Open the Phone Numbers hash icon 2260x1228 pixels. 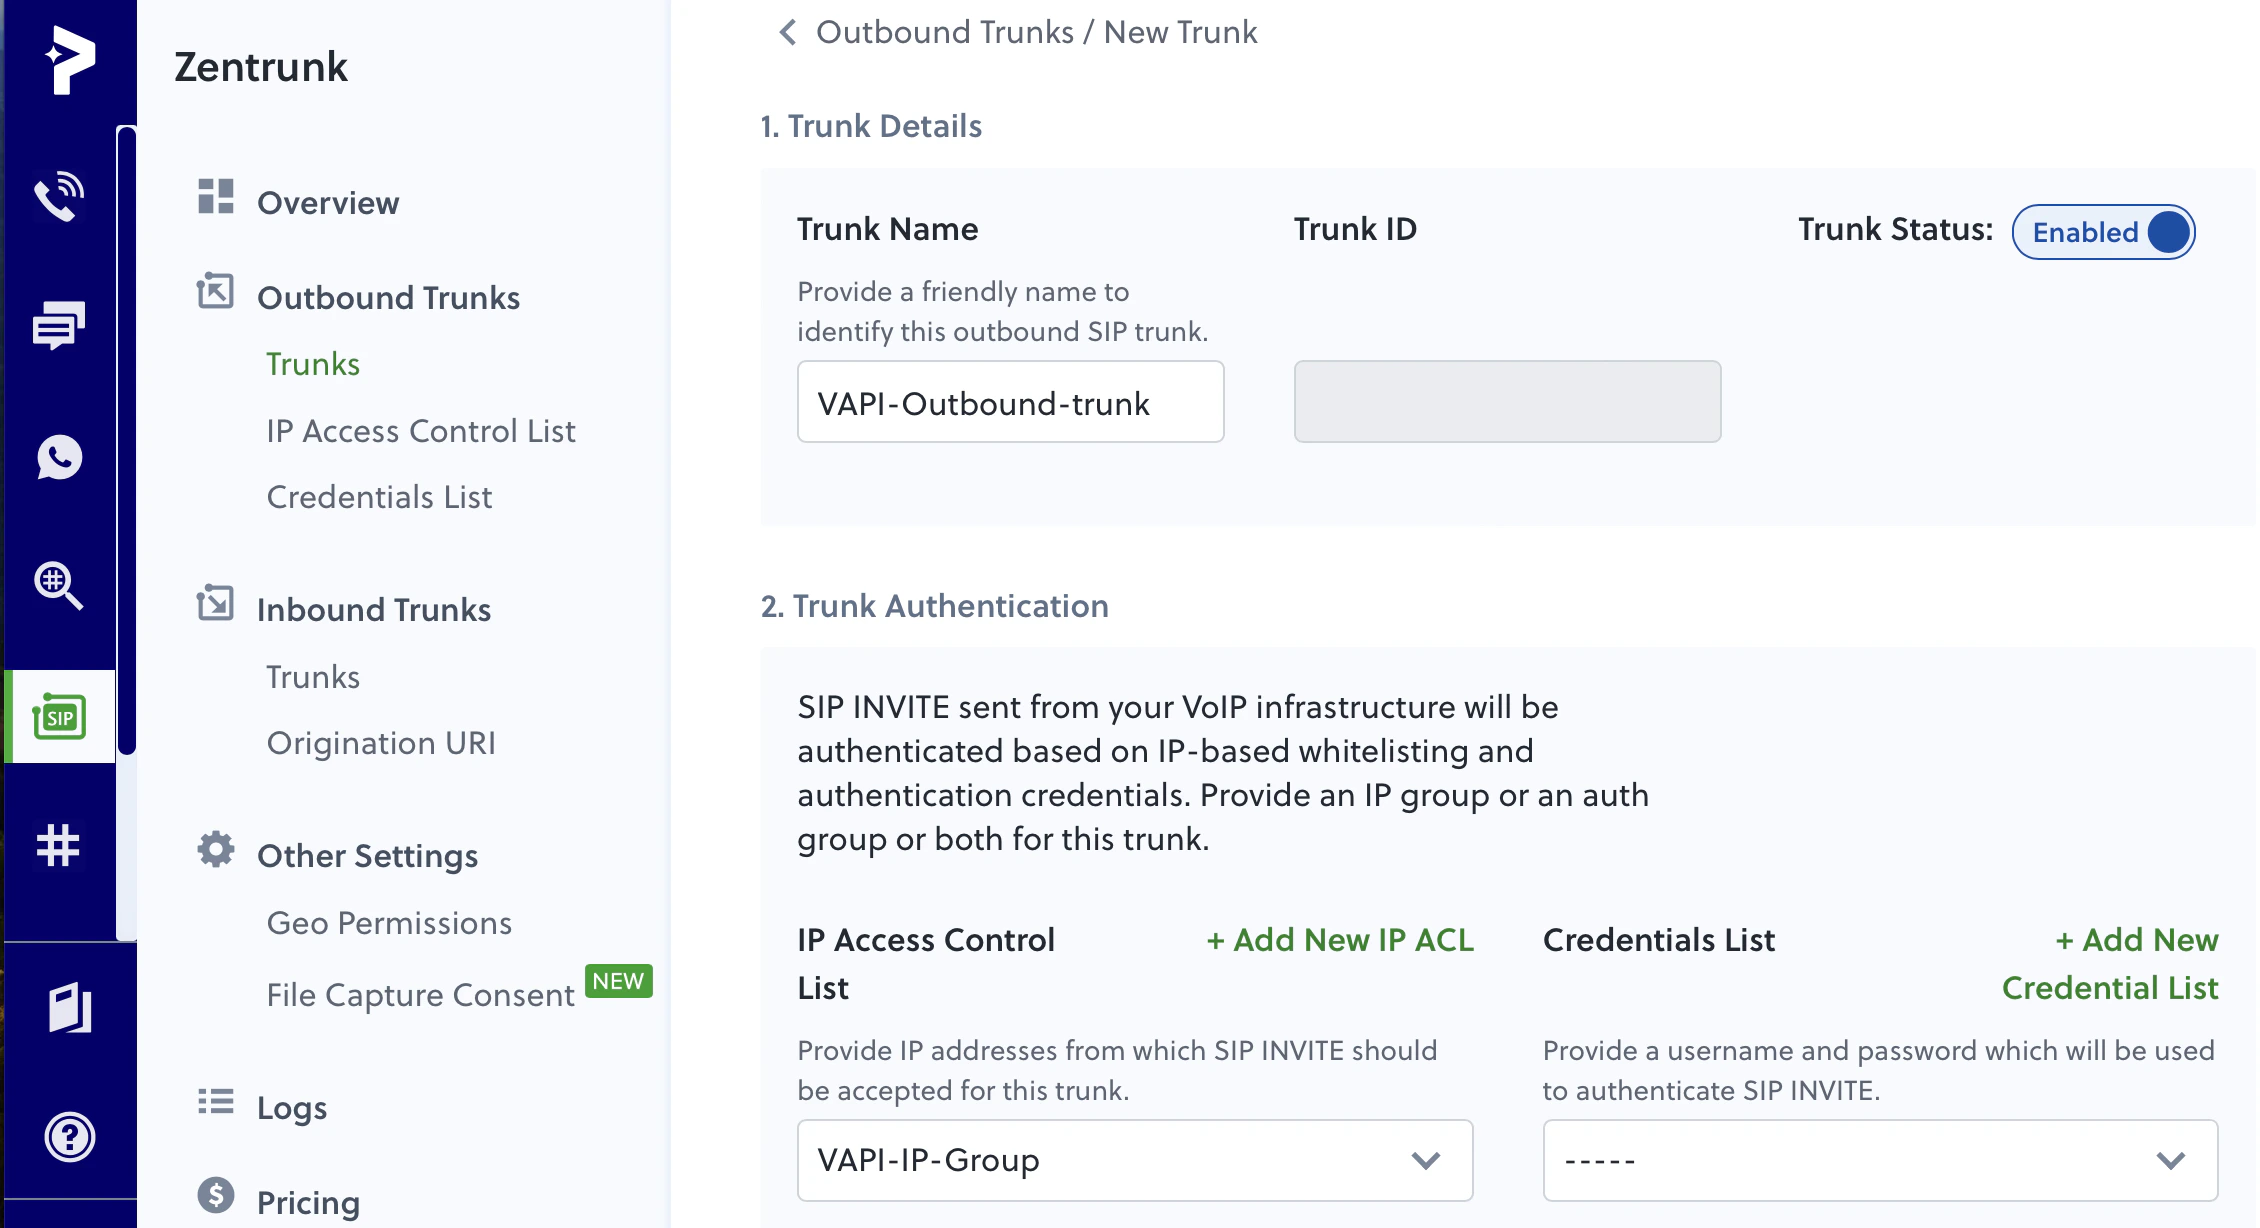[59, 845]
